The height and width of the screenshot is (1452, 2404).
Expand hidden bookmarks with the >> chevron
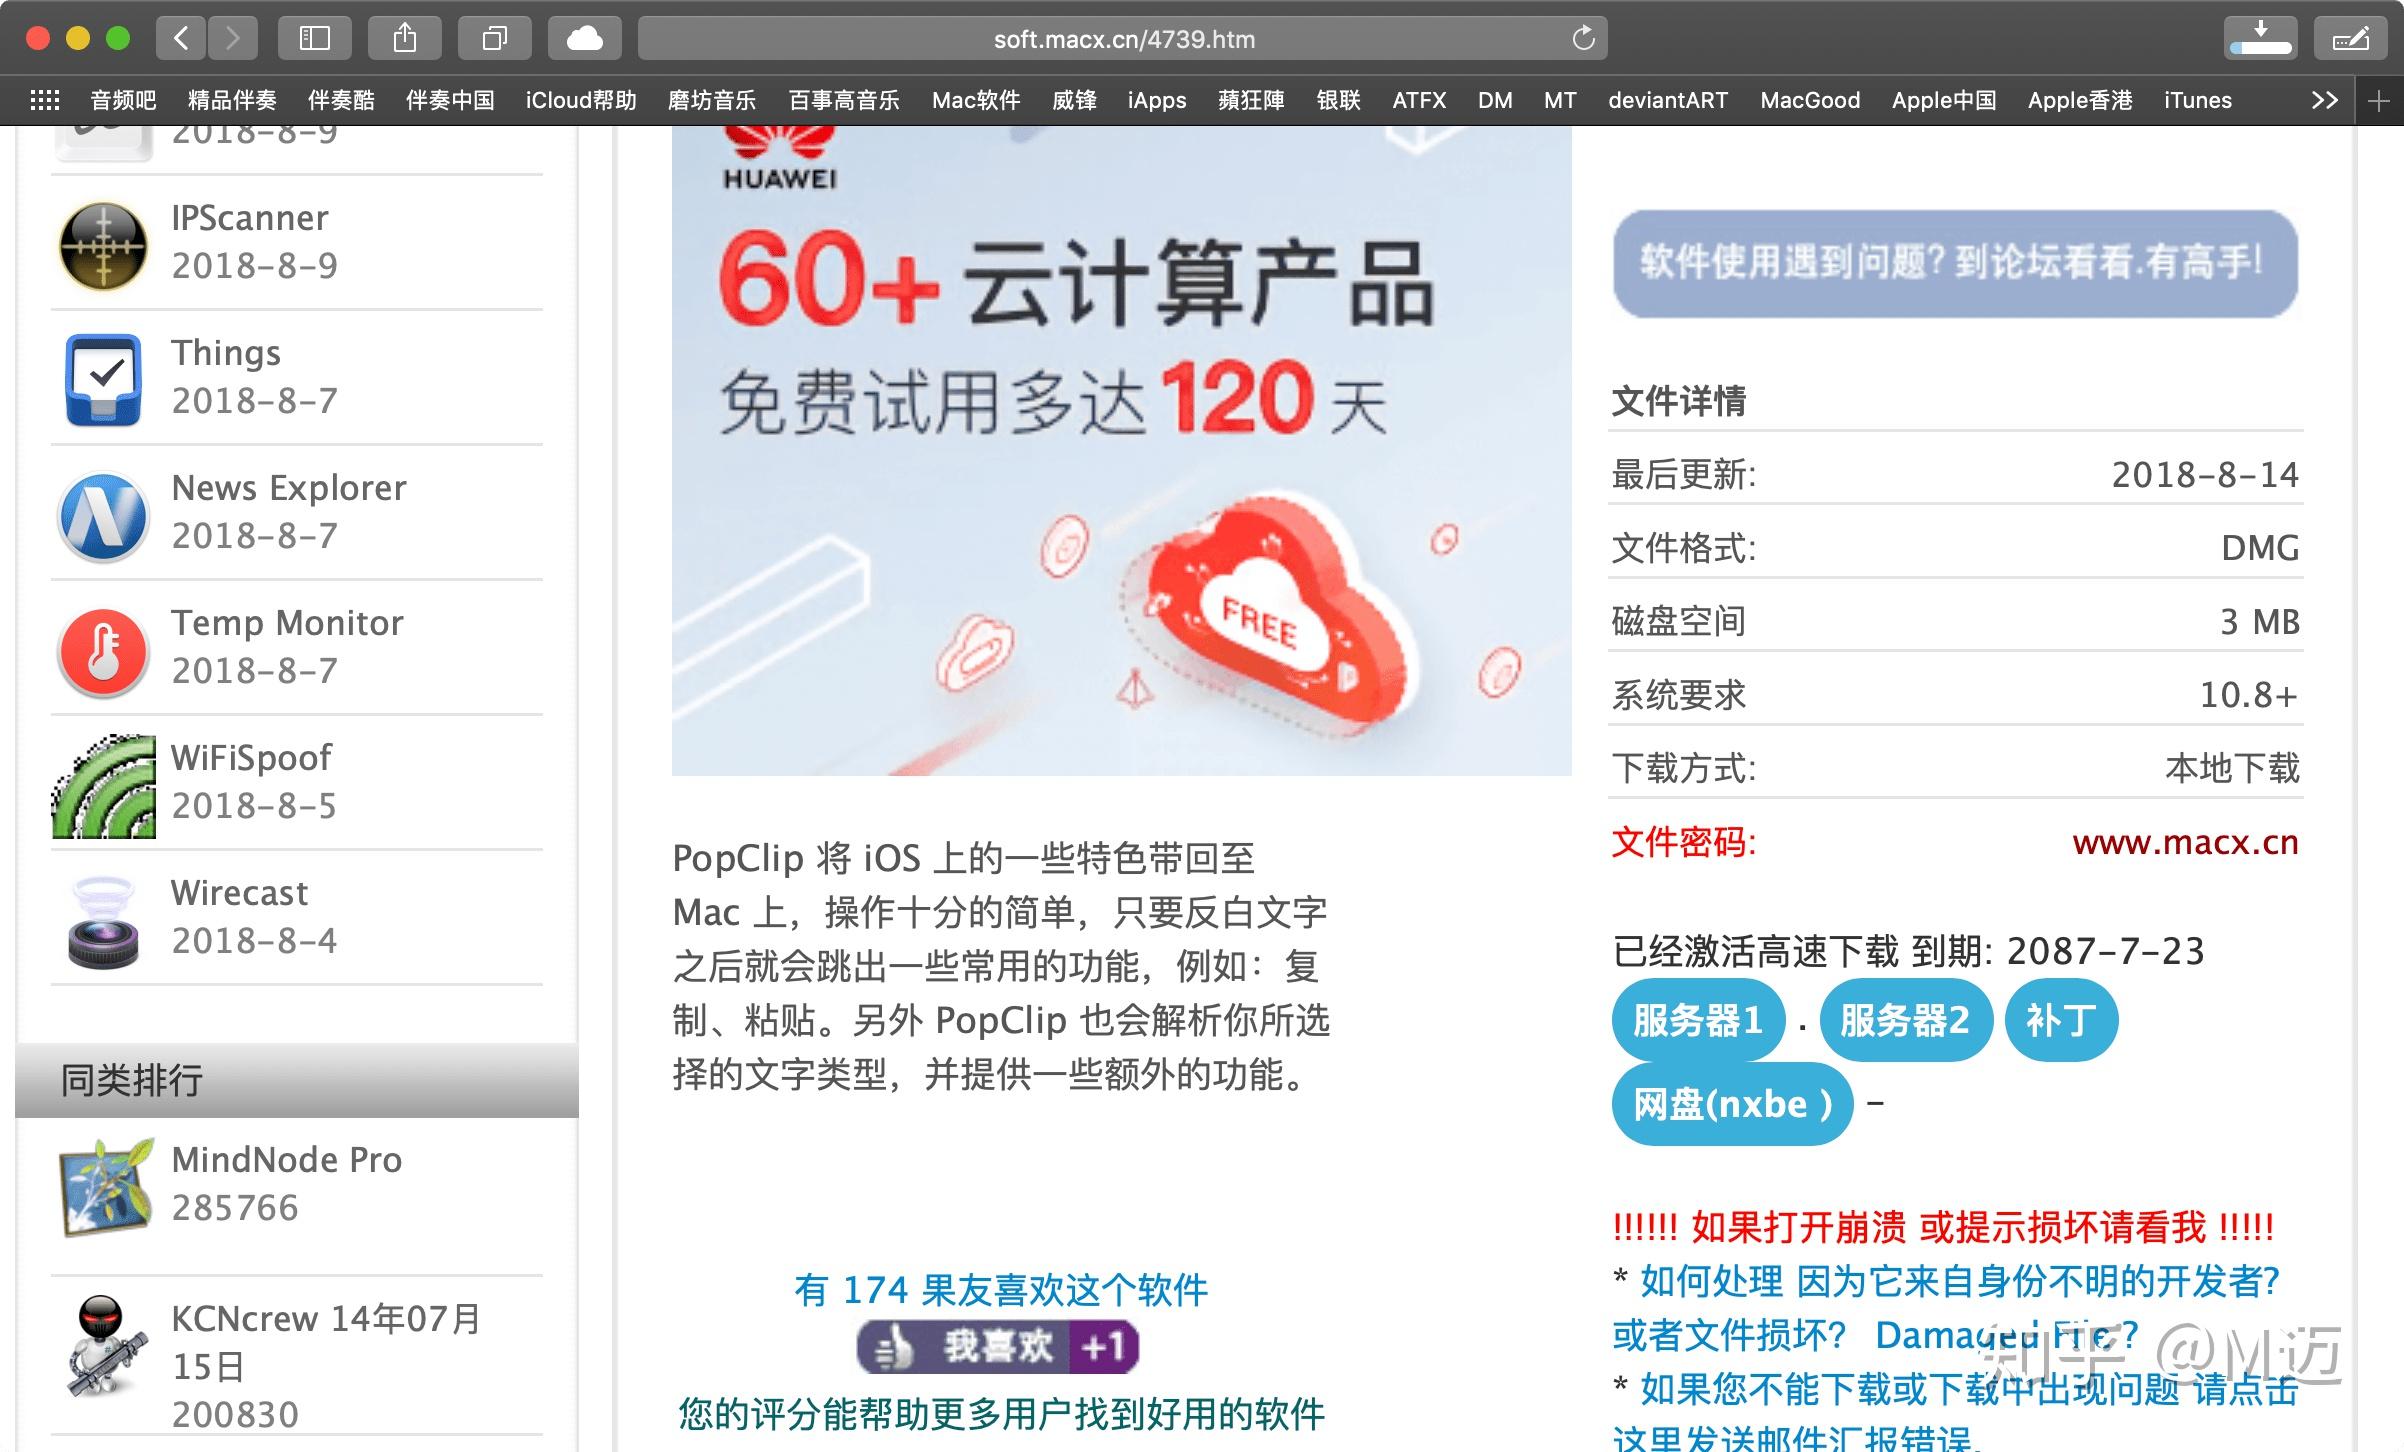(2325, 100)
